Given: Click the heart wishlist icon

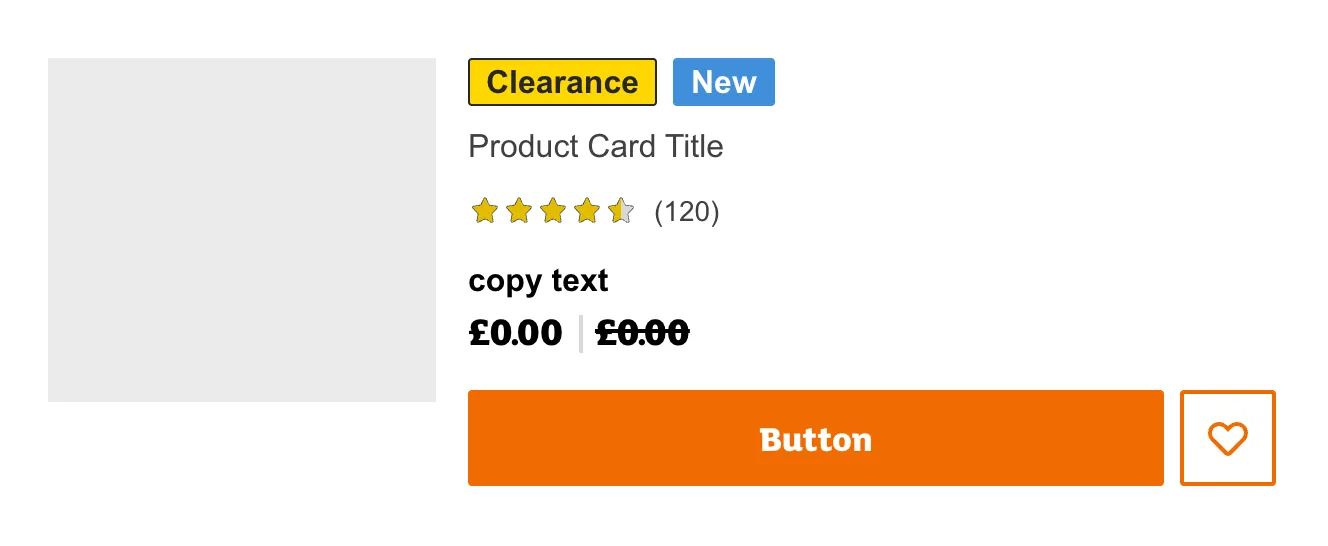Looking at the screenshot, I should [1227, 438].
